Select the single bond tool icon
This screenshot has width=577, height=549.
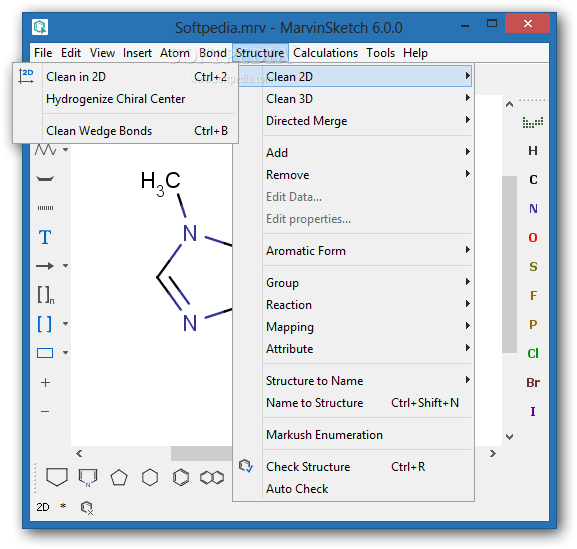45,179
